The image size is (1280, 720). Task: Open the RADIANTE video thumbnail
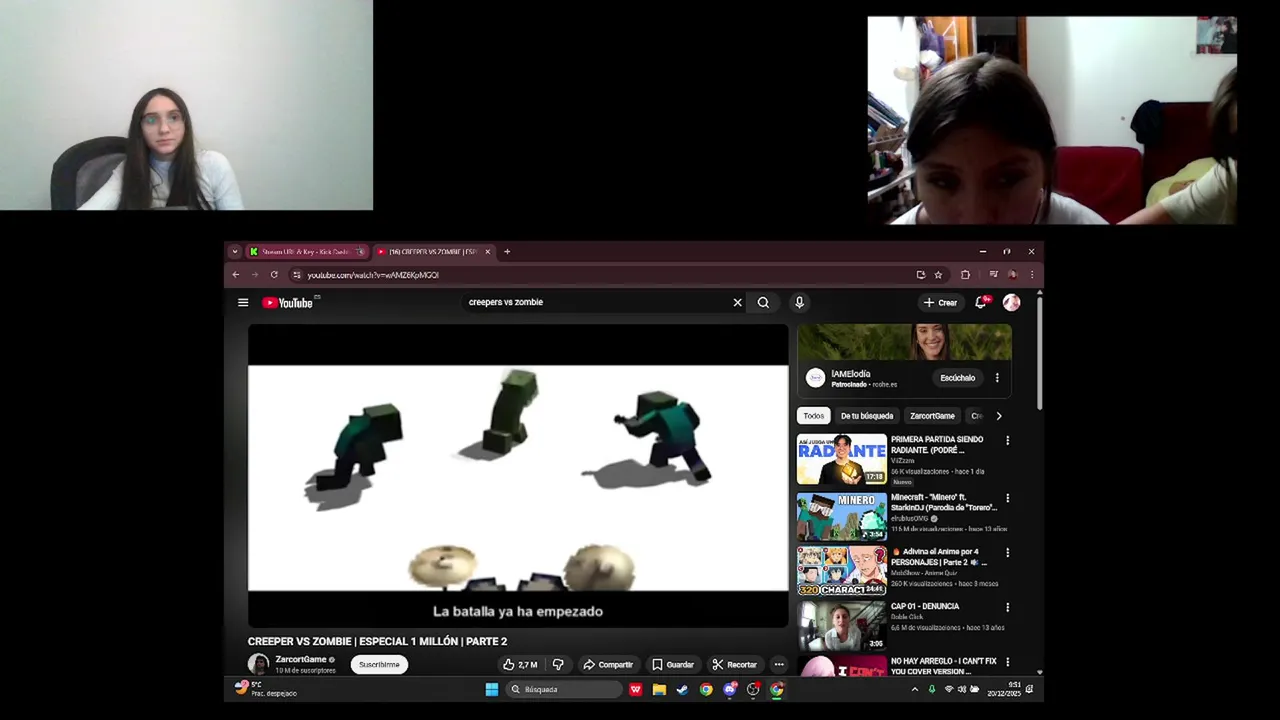841,459
